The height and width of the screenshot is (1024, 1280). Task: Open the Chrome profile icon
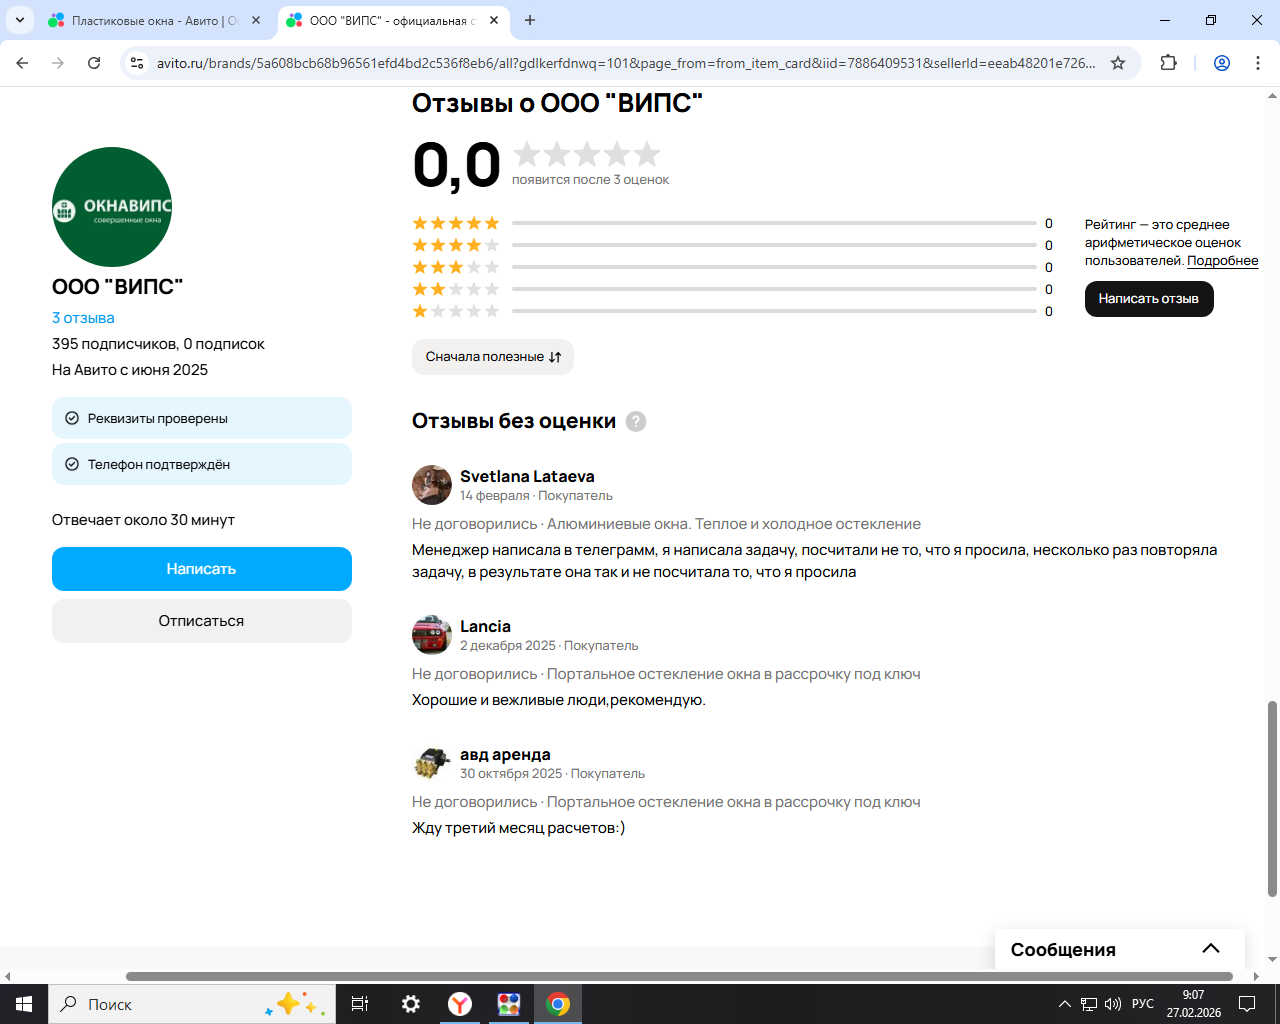click(x=1221, y=63)
